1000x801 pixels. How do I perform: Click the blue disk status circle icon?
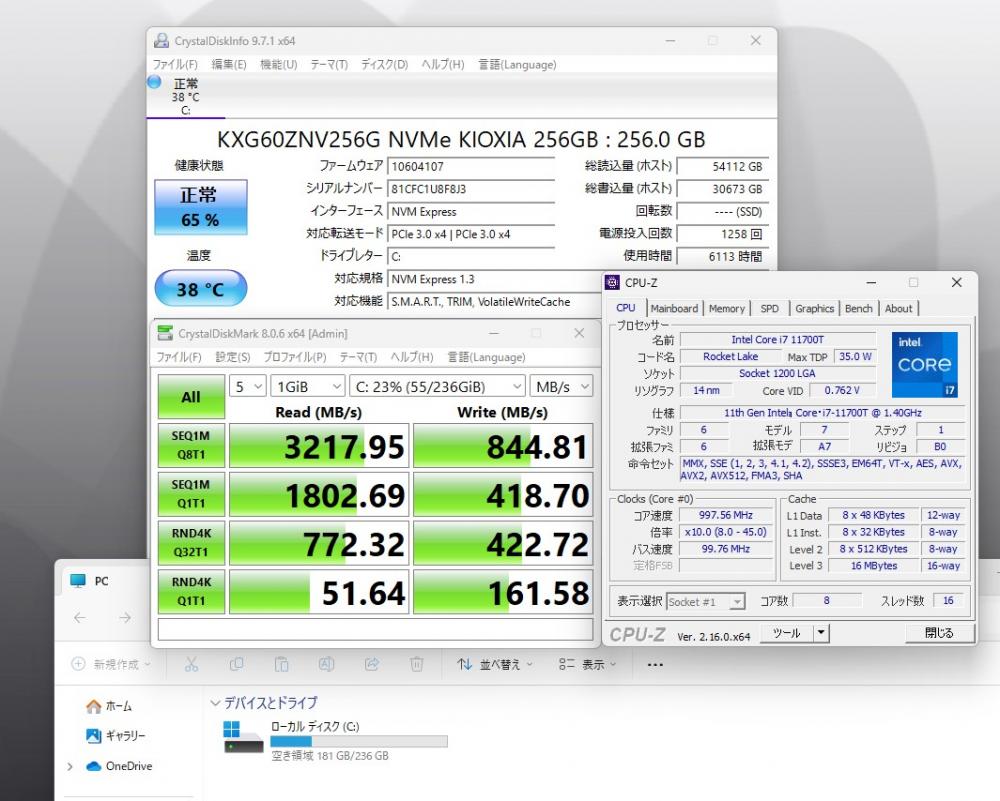tap(154, 82)
